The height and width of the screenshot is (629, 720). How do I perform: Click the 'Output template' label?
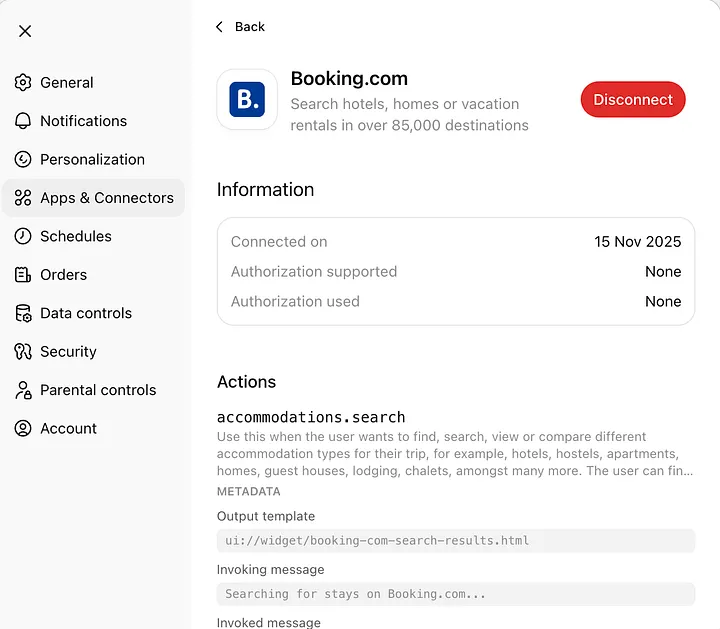click(x=266, y=517)
